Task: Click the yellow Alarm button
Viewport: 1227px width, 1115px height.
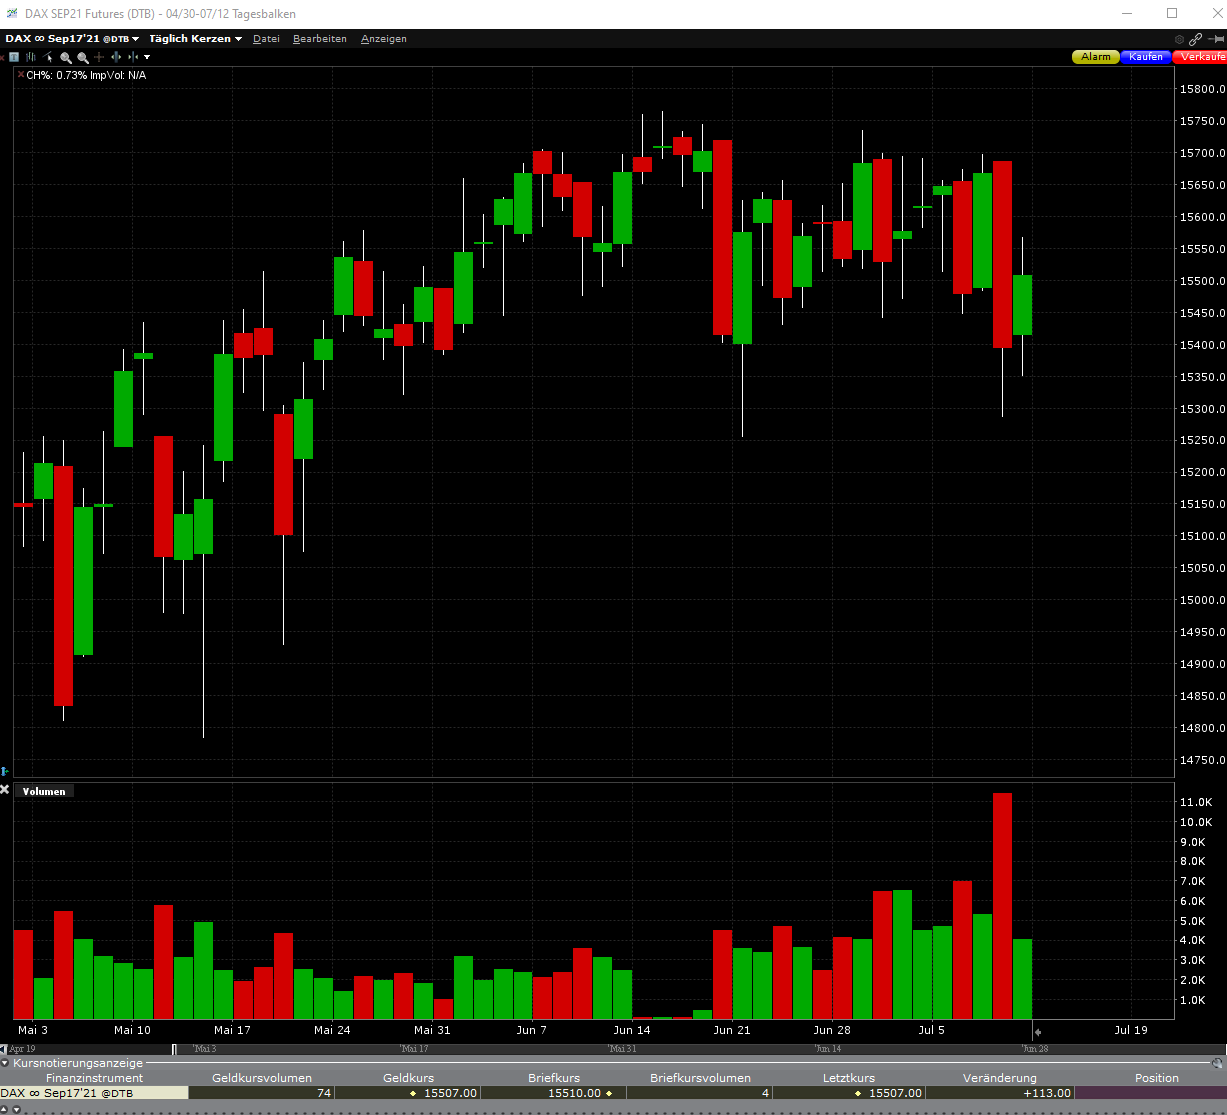Action: click(1096, 57)
